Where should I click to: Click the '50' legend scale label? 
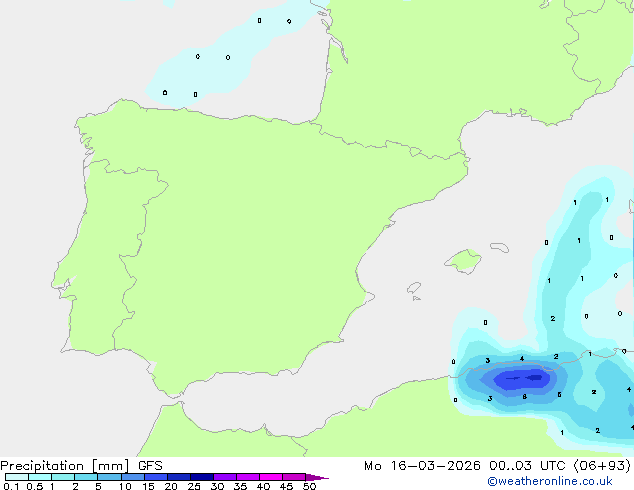click(309, 486)
